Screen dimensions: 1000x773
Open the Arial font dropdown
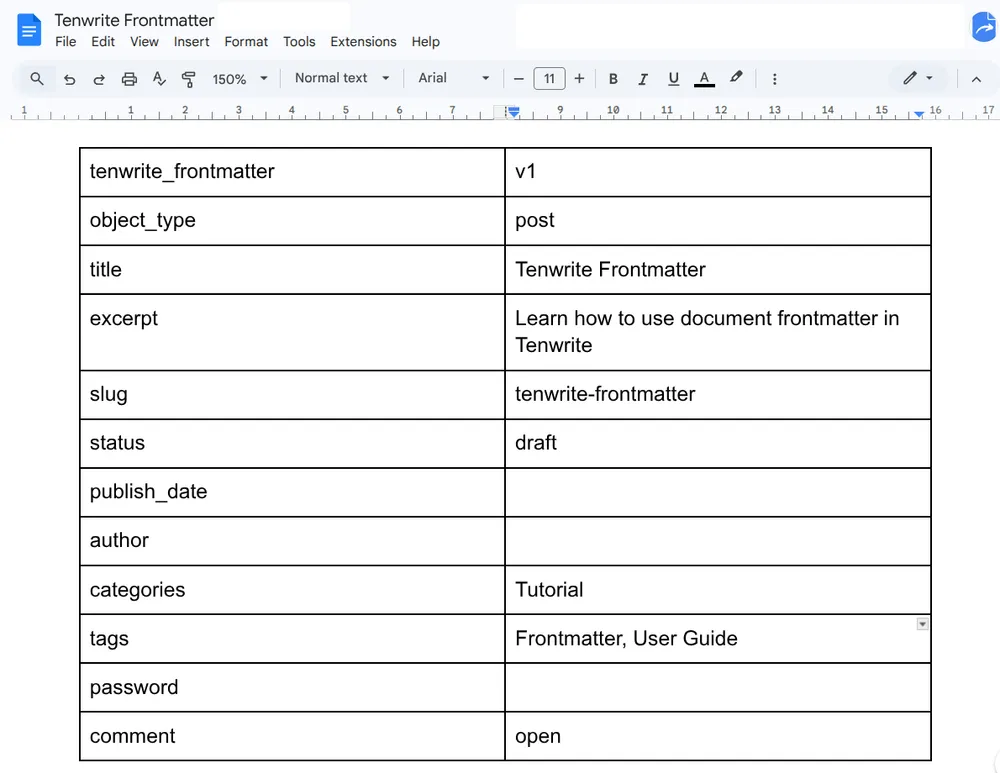click(453, 78)
